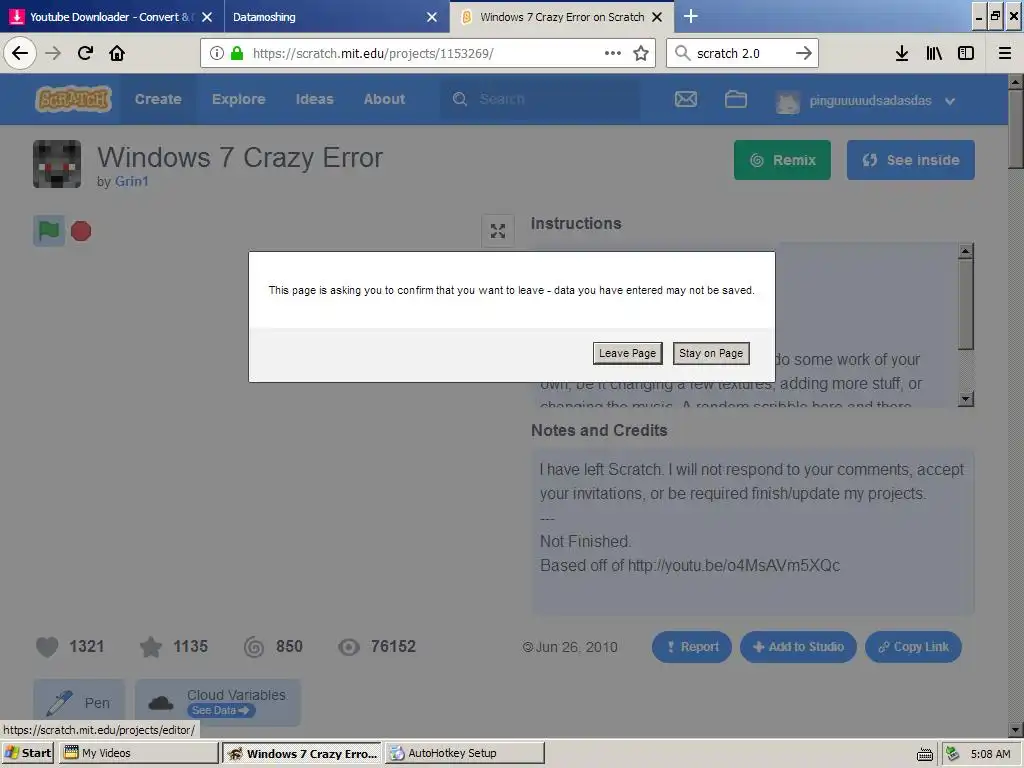The width and height of the screenshot is (1024, 768).
Task: Open the Explore menu item
Action: click(x=238, y=99)
